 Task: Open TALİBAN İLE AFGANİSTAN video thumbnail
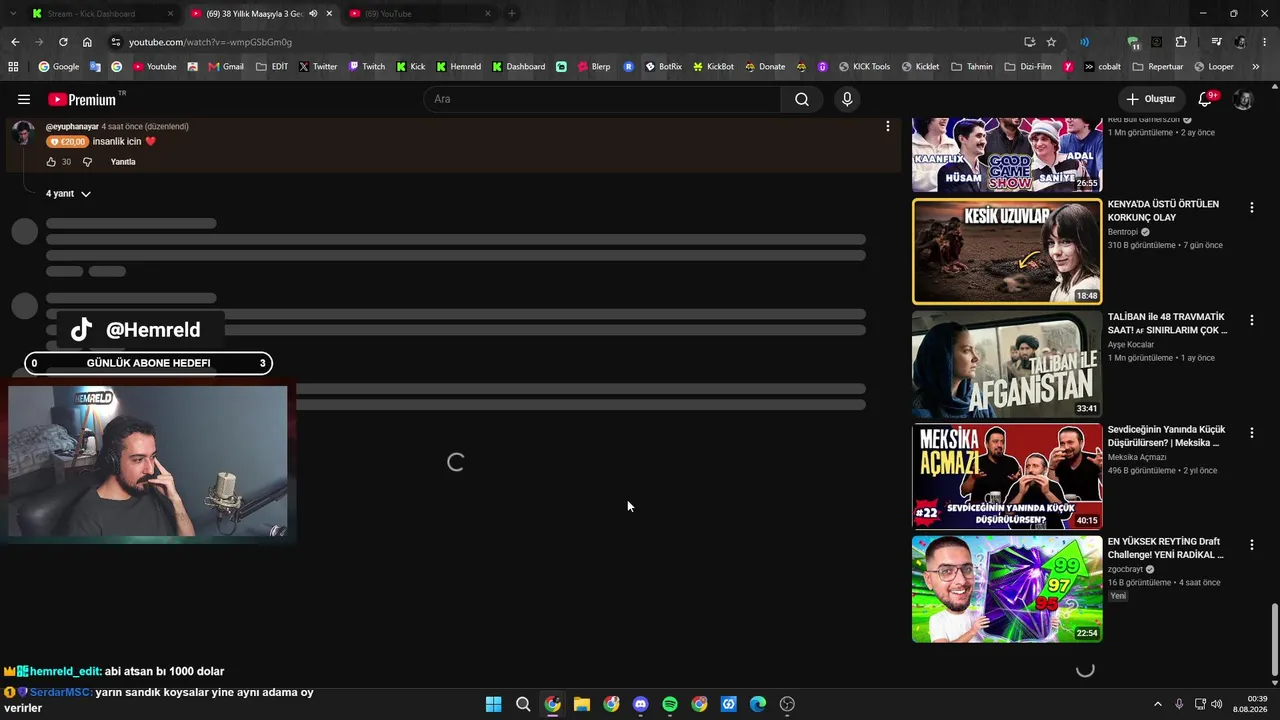point(1007,364)
